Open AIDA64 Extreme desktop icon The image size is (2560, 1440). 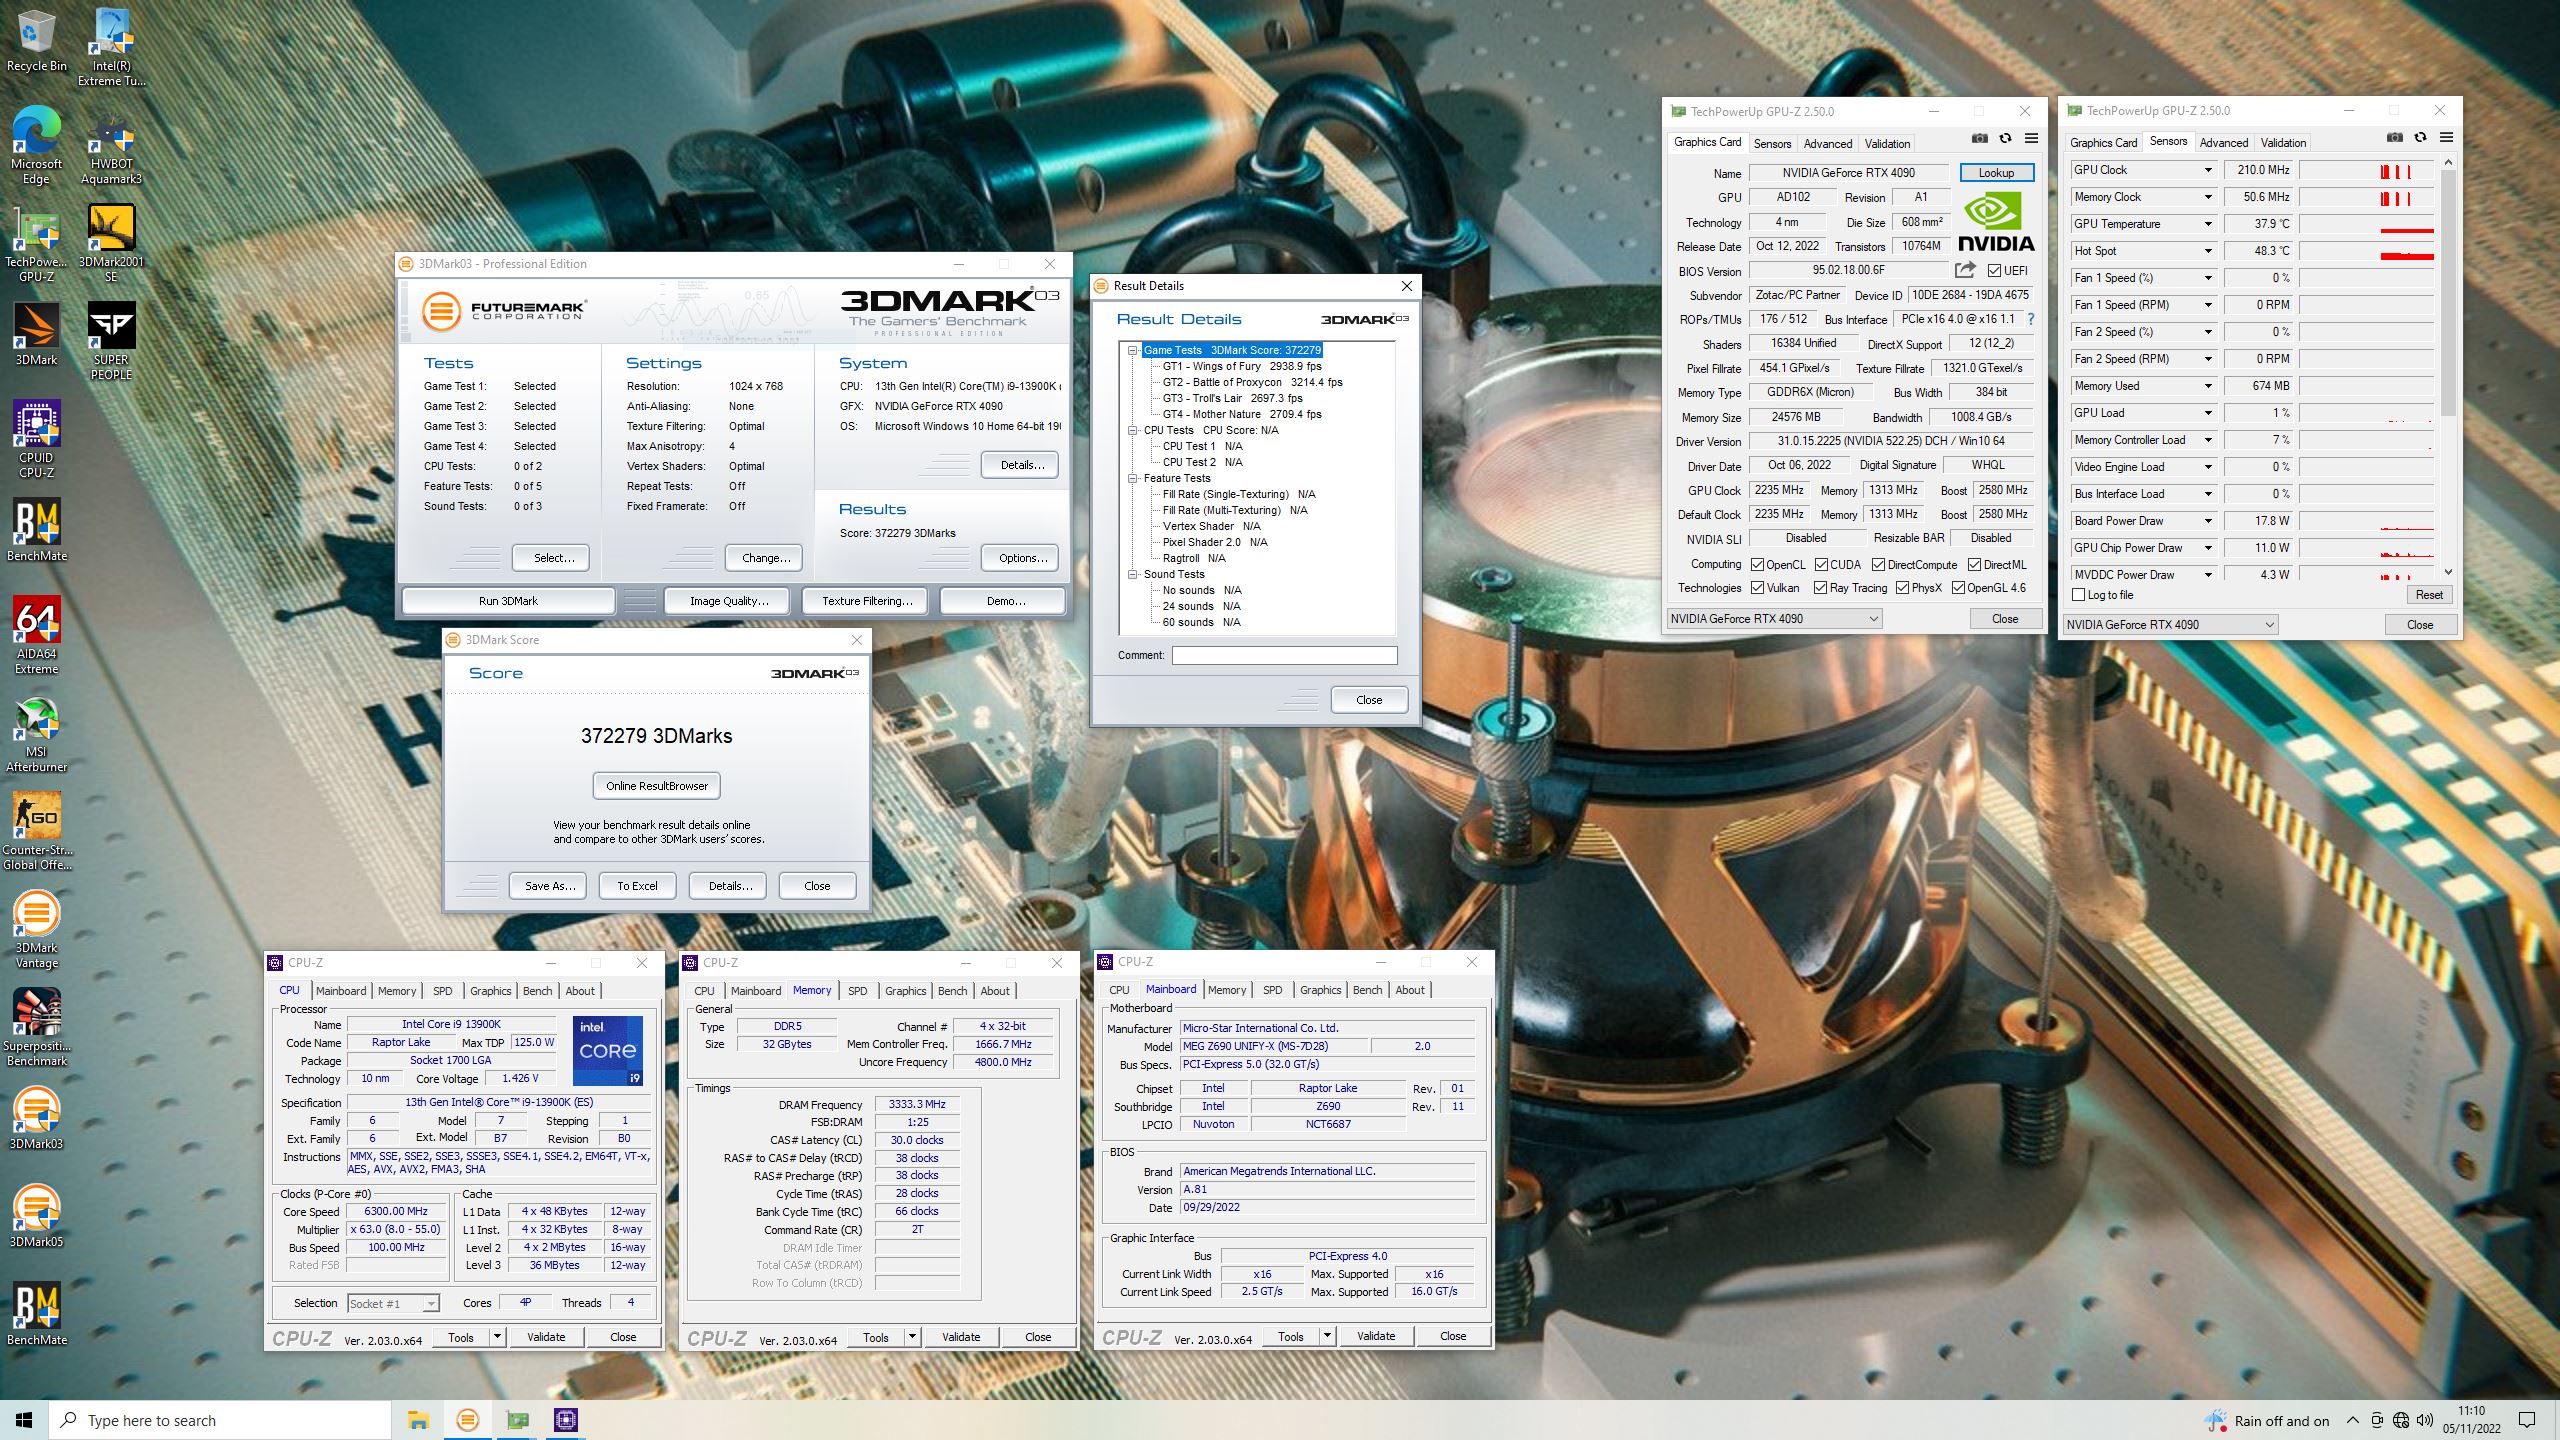(x=36, y=635)
